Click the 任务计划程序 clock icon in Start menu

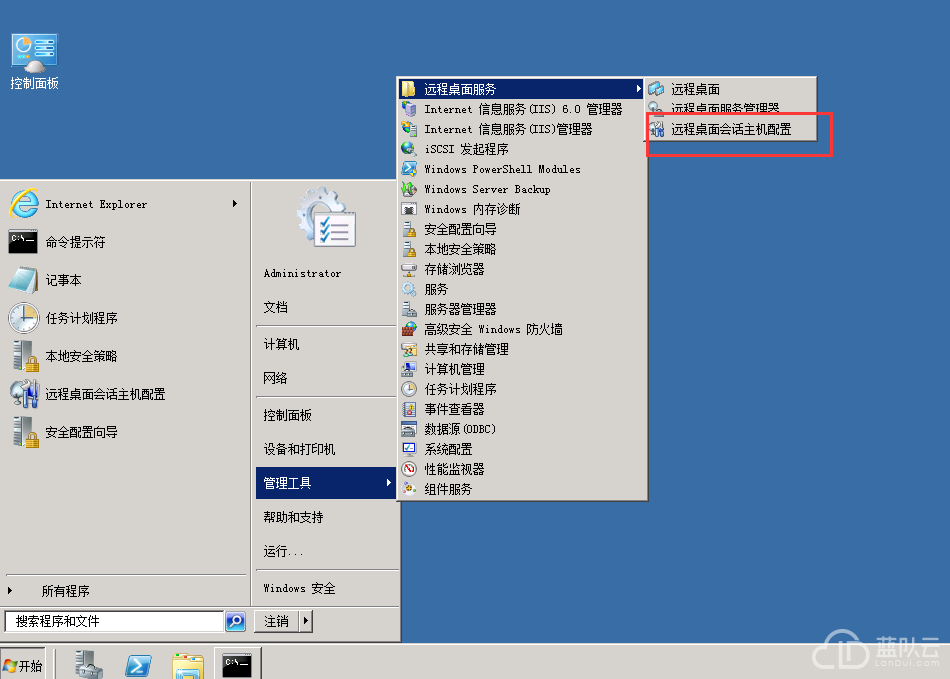coord(24,318)
